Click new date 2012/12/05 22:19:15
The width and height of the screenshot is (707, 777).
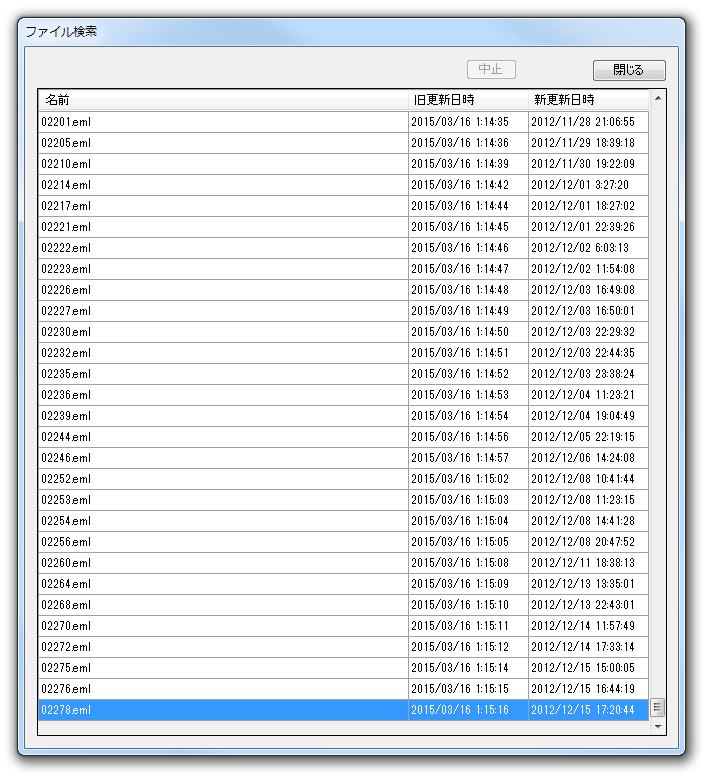[x=583, y=437]
